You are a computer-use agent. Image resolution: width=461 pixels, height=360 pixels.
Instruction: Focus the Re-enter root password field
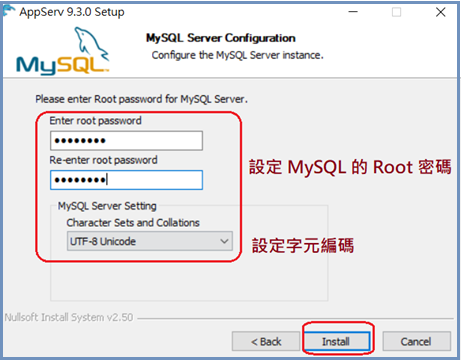pos(126,180)
